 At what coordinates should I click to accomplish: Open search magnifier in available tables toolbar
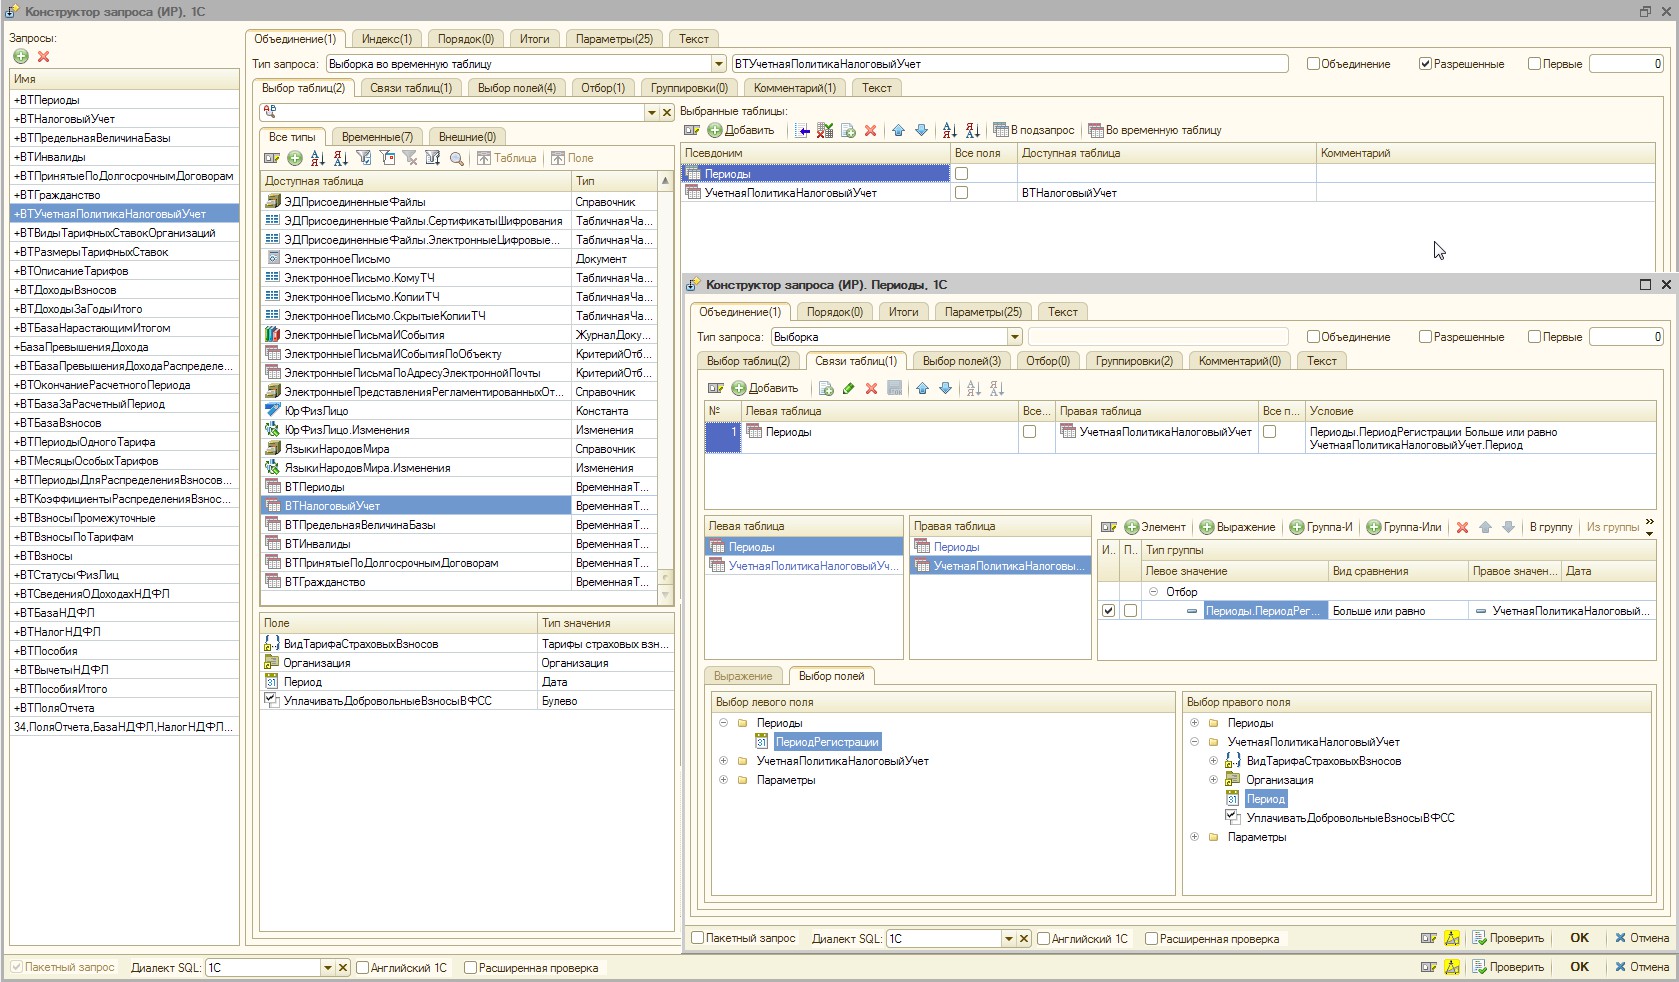pos(456,158)
